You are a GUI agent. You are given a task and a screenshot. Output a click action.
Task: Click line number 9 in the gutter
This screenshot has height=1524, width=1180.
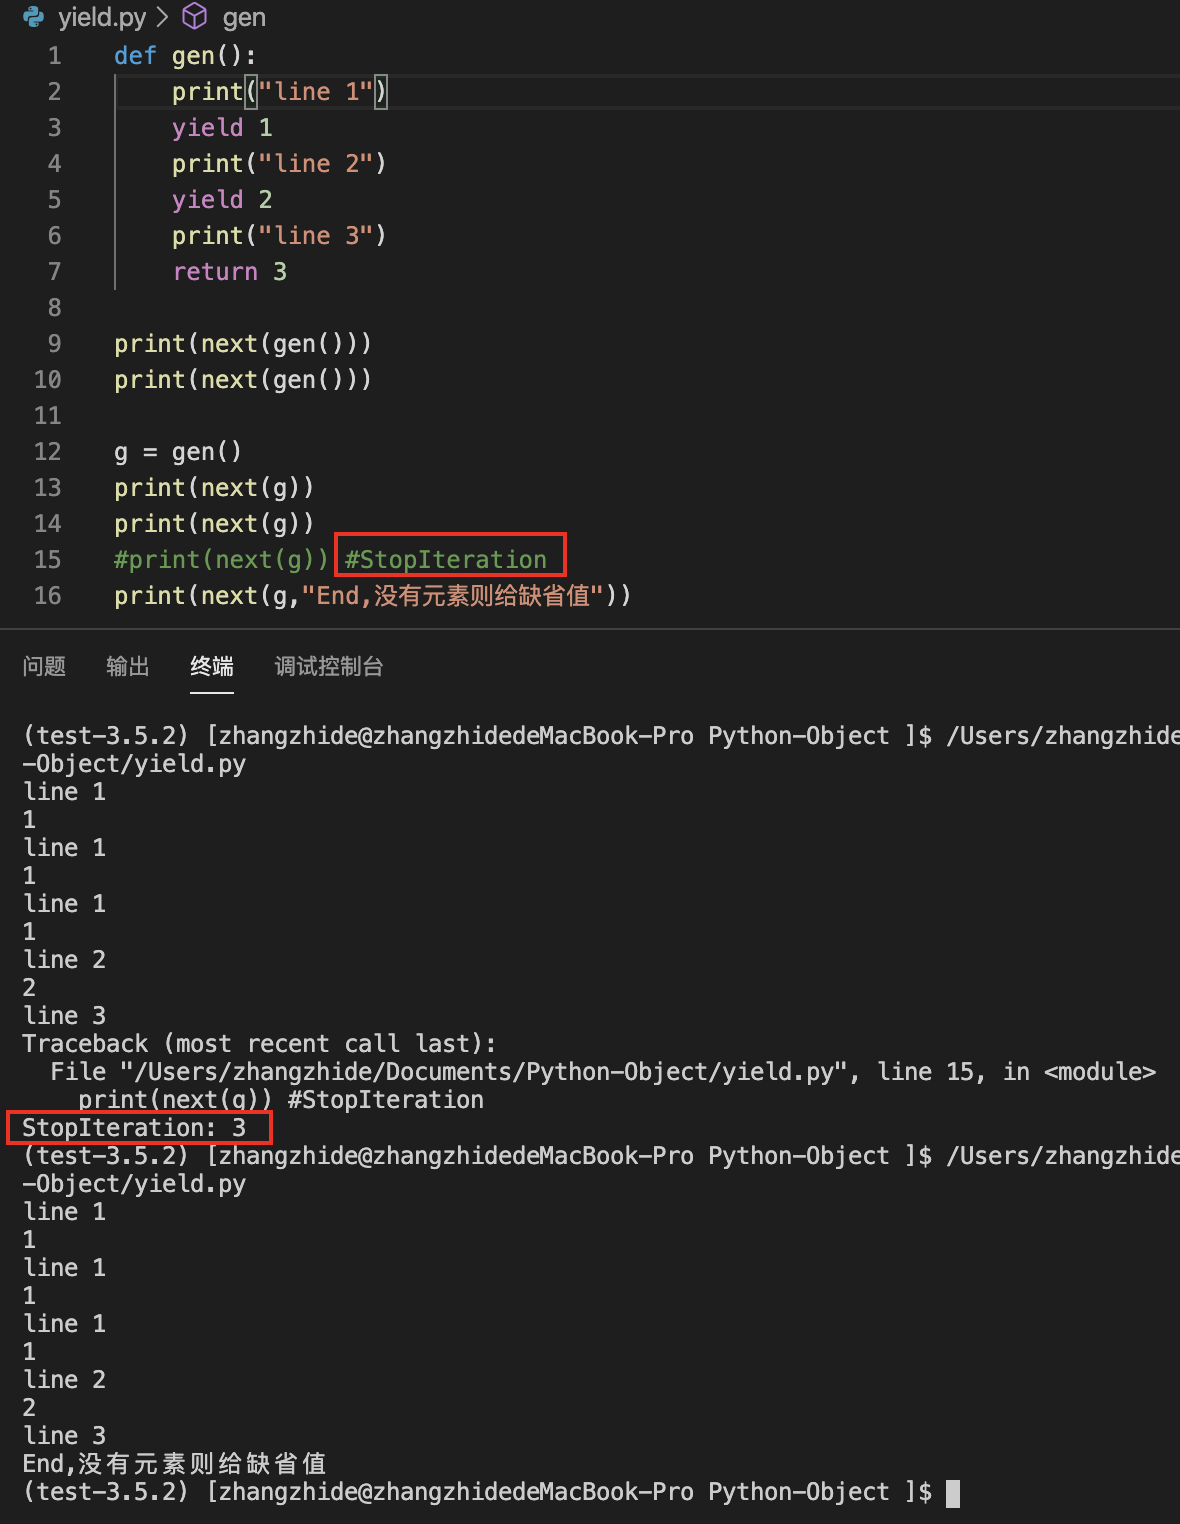click(x=54, y=344)
